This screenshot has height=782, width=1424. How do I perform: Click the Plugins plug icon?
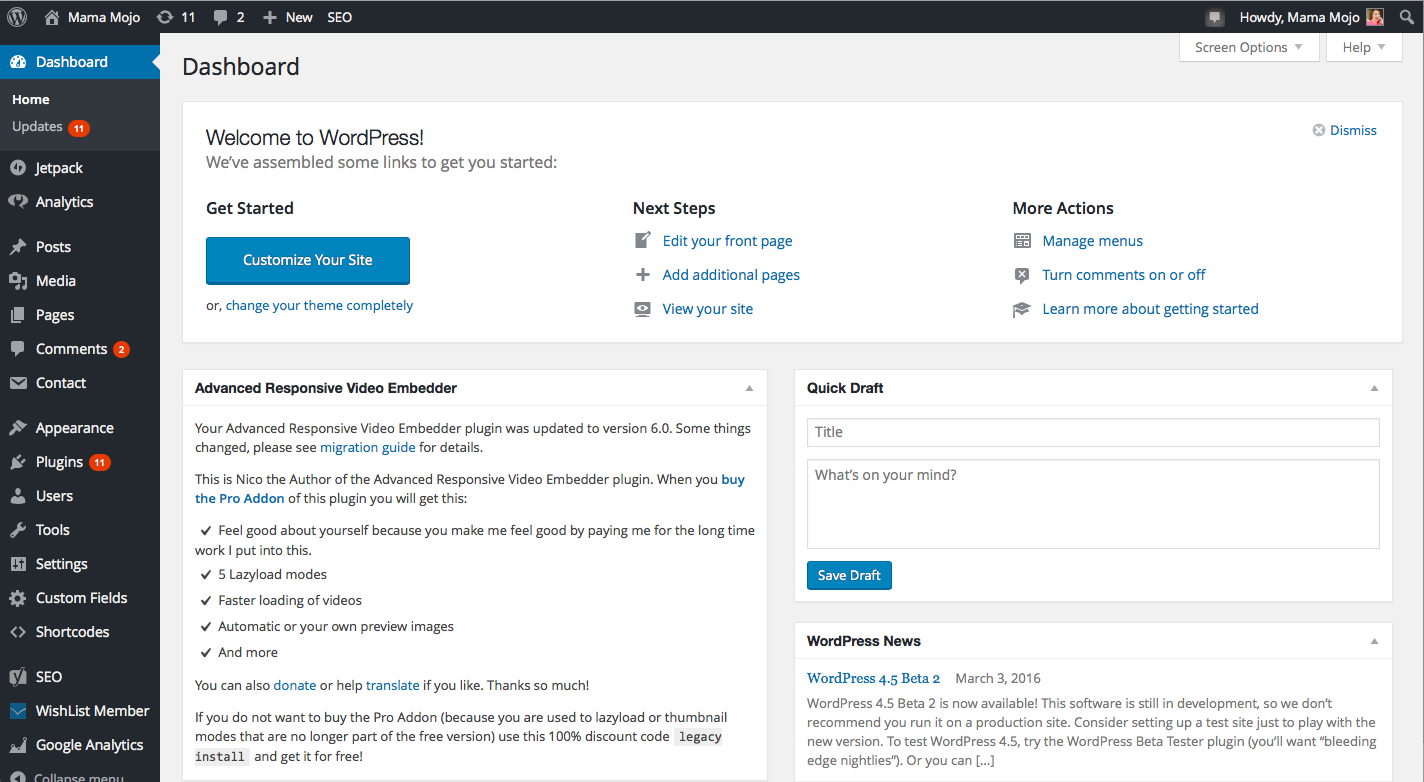18,462
